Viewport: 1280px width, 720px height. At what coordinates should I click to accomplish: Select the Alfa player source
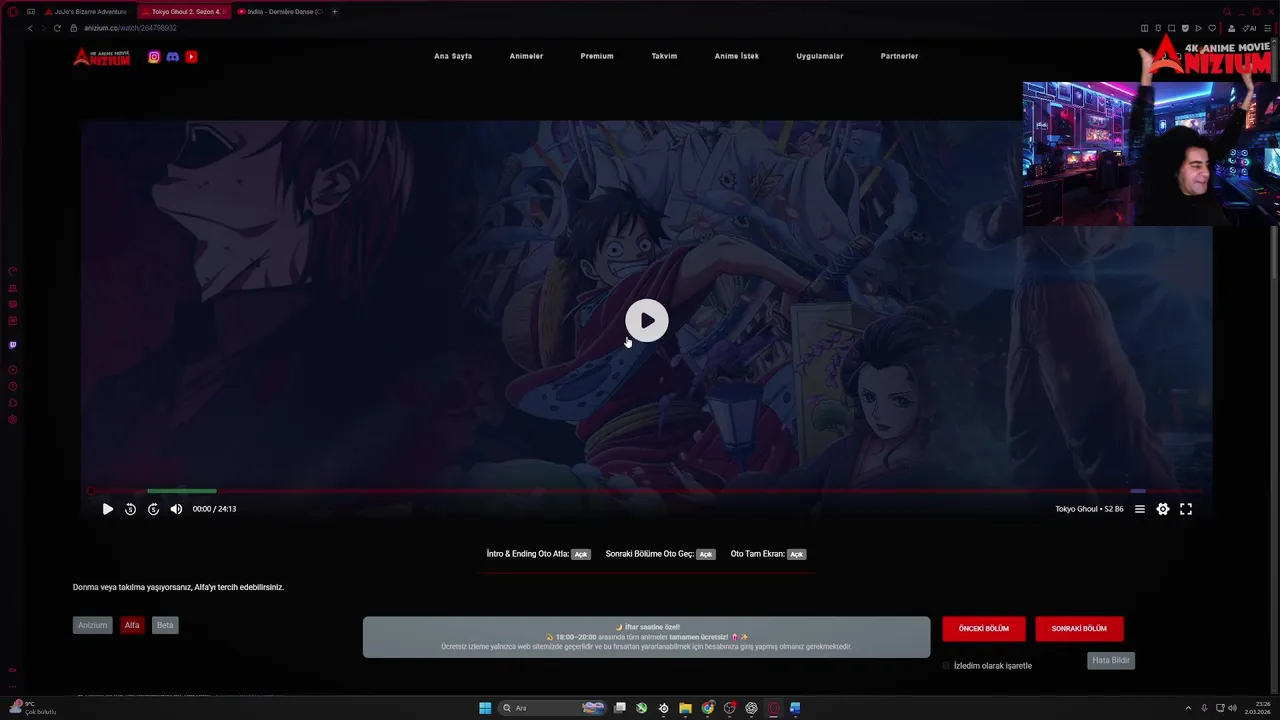click(132, 625)
